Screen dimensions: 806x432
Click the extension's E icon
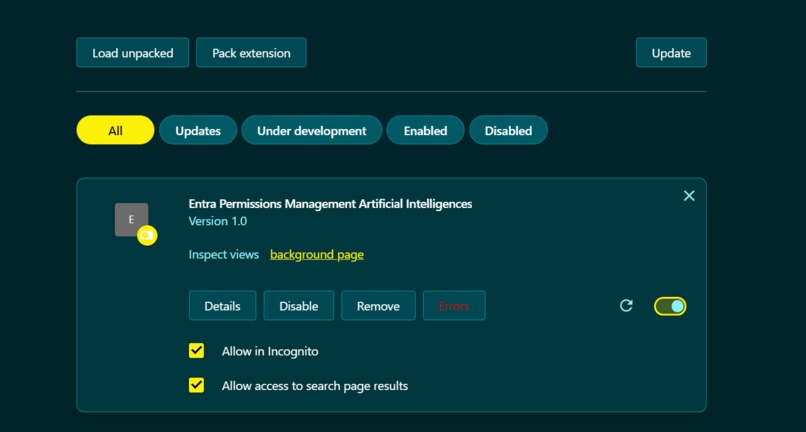click(131, 220)
